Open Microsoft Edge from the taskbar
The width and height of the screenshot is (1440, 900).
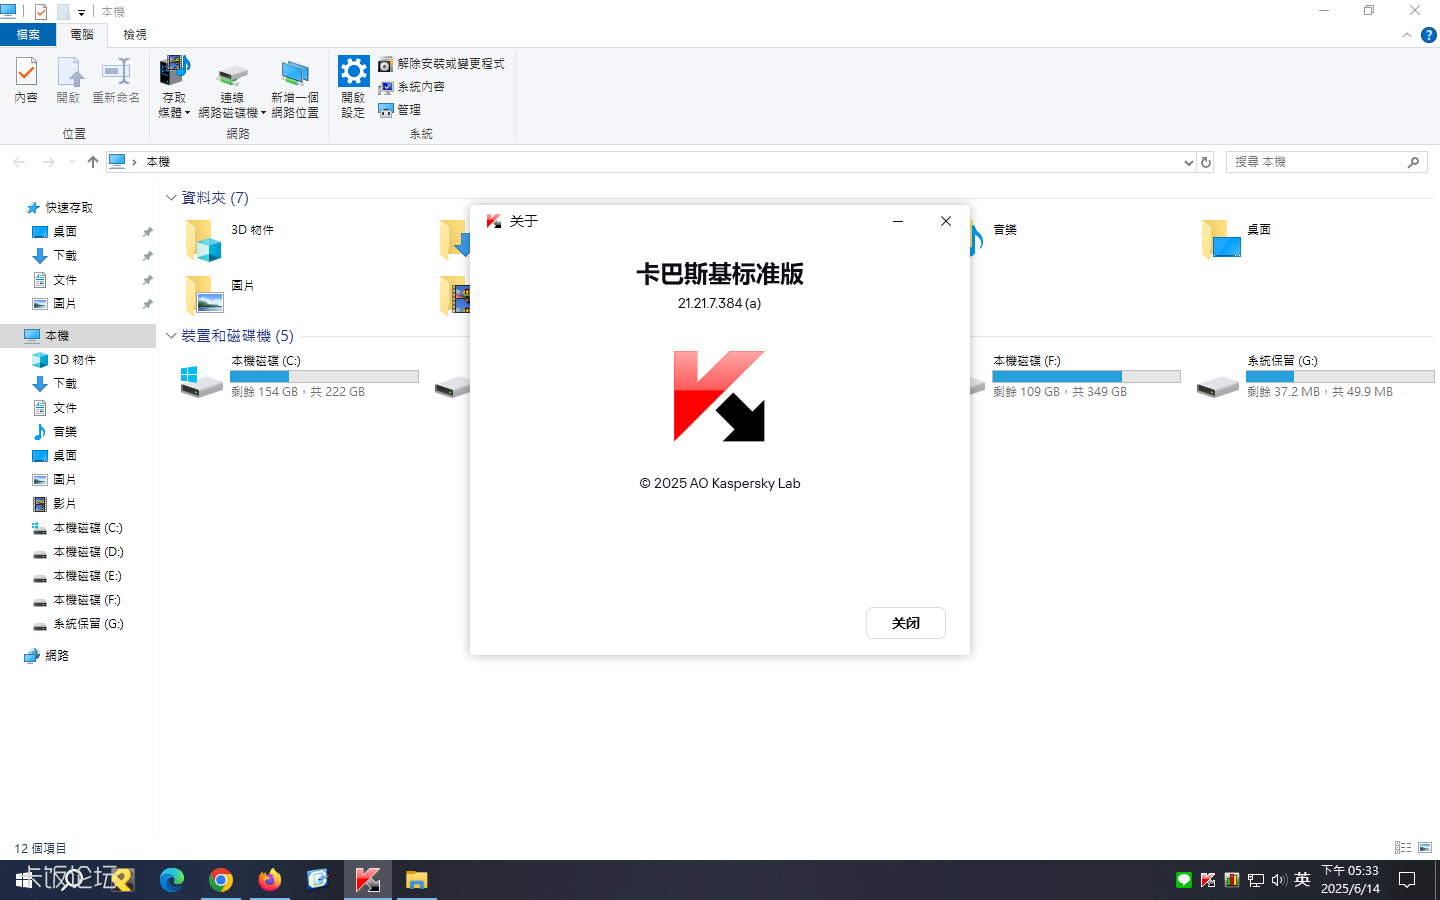(172, 880)
